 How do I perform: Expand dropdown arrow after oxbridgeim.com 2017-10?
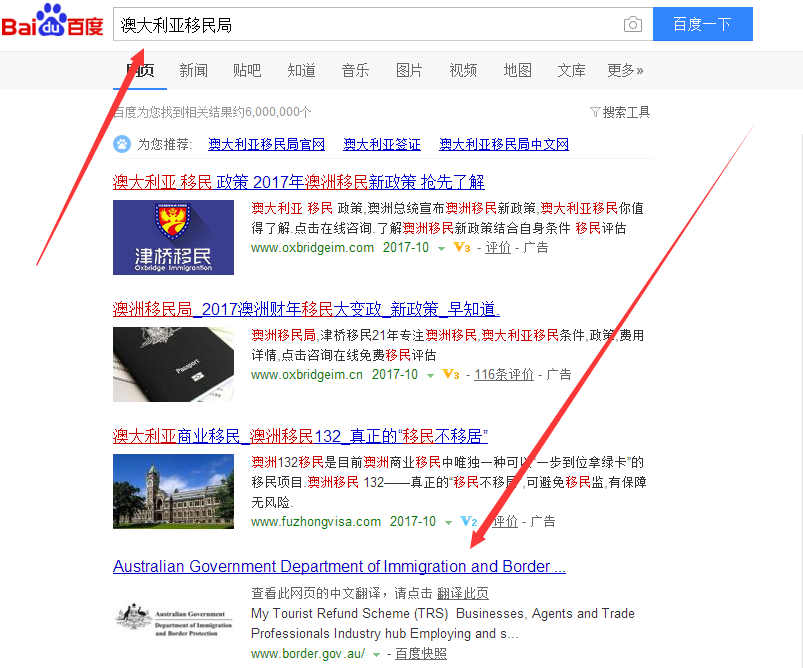(x=441, y=248)
